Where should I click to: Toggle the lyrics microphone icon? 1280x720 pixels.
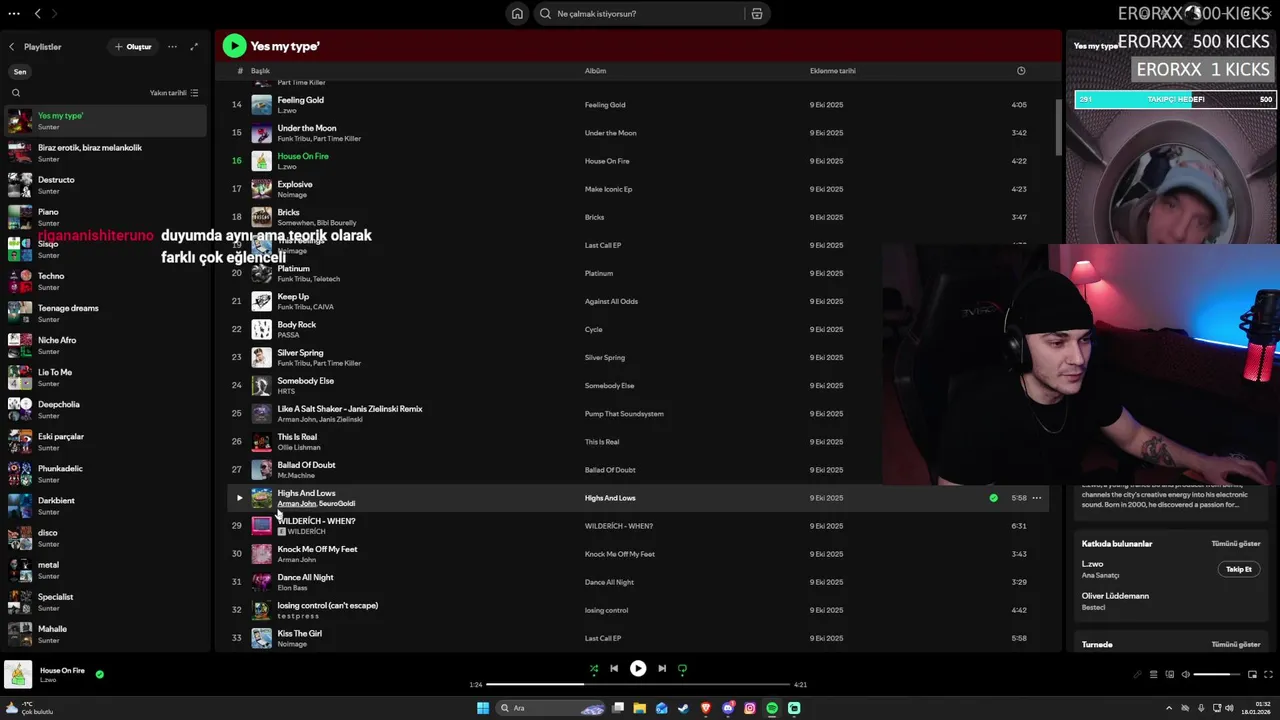[x=1137, y=675]
